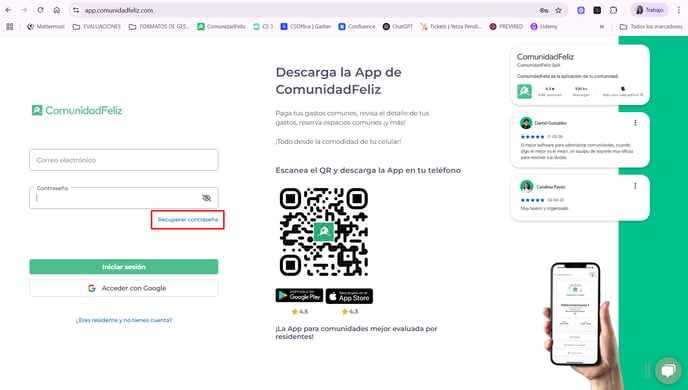Click the Recuperar contraseña link
Viewport: 688px width, 390px height.
[188, 219]
